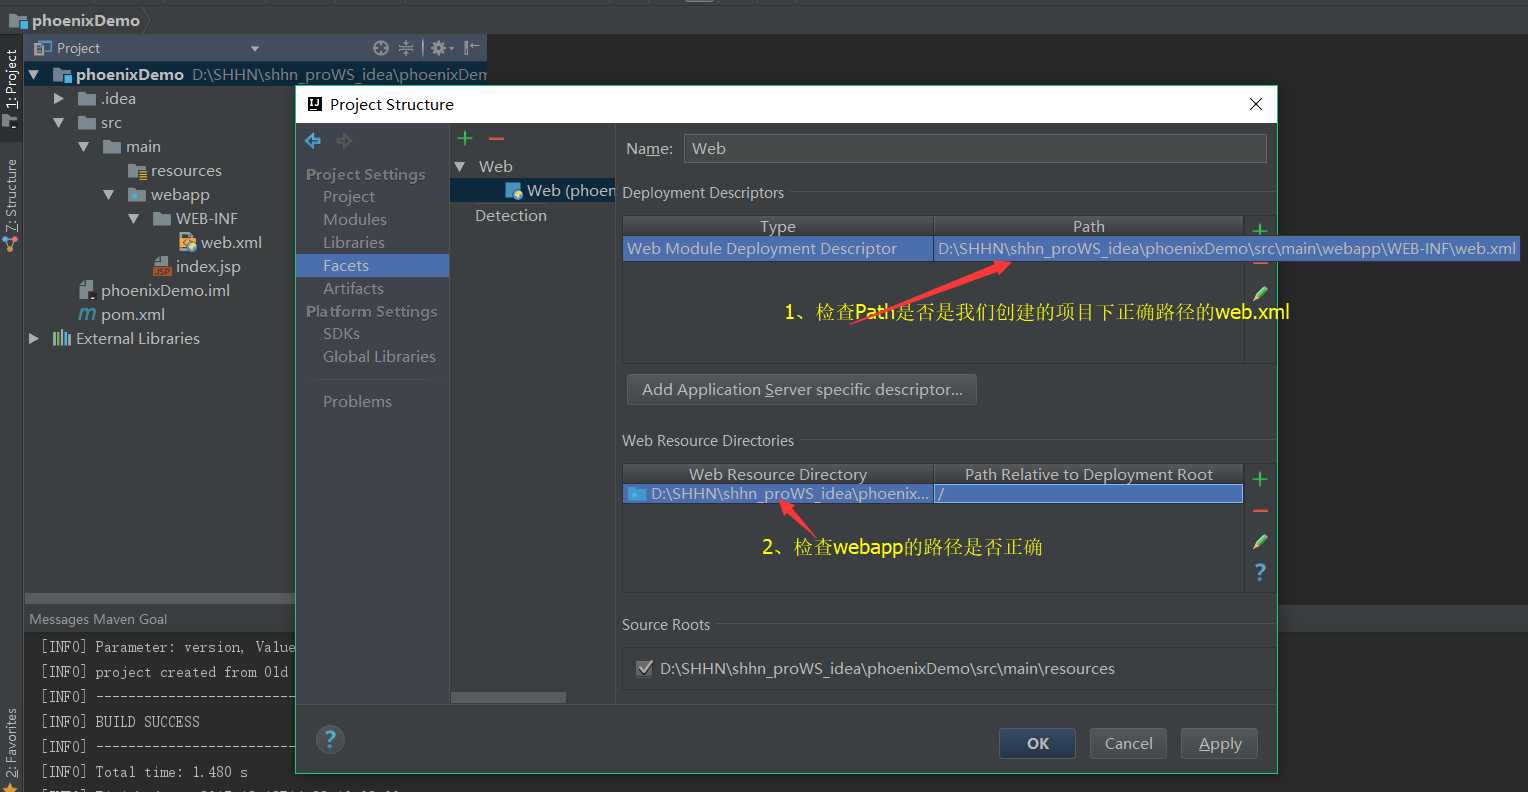Remove the selected facet with red minus

click(x=496, y=138)
